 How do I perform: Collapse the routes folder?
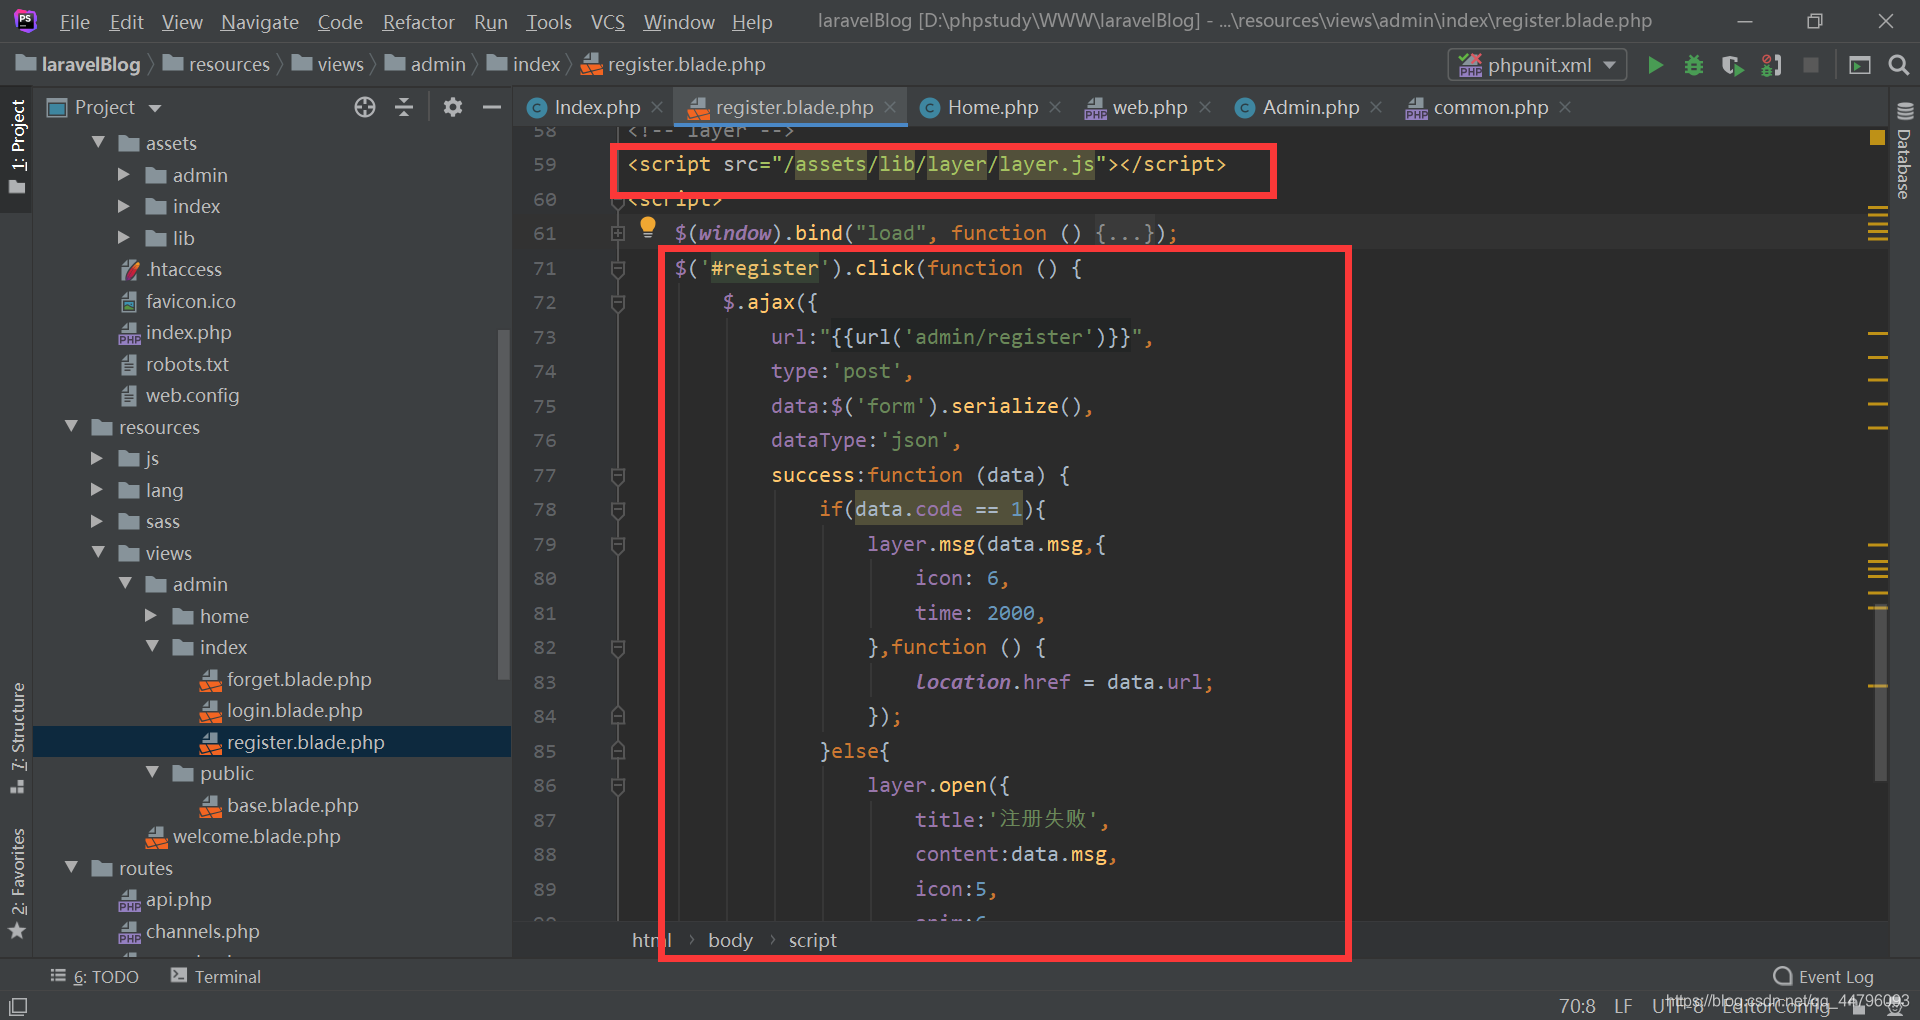pyautogui.click(x=71, y=868)
